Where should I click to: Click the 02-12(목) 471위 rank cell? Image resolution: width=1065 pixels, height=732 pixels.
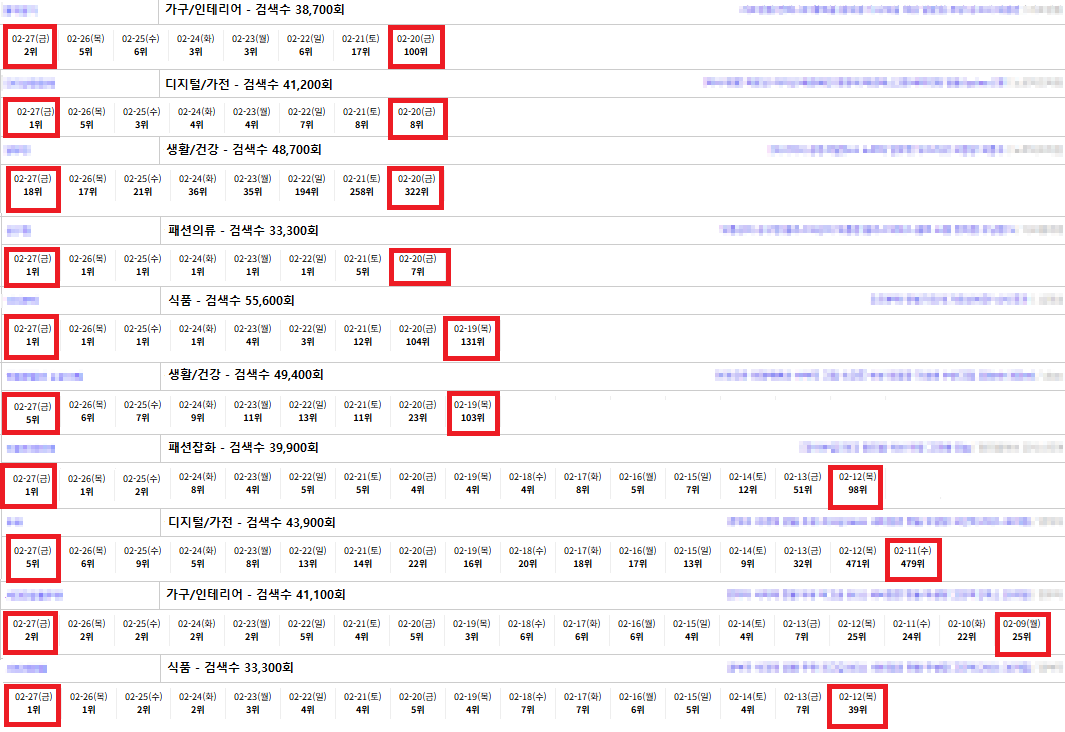tap(856, 557)
